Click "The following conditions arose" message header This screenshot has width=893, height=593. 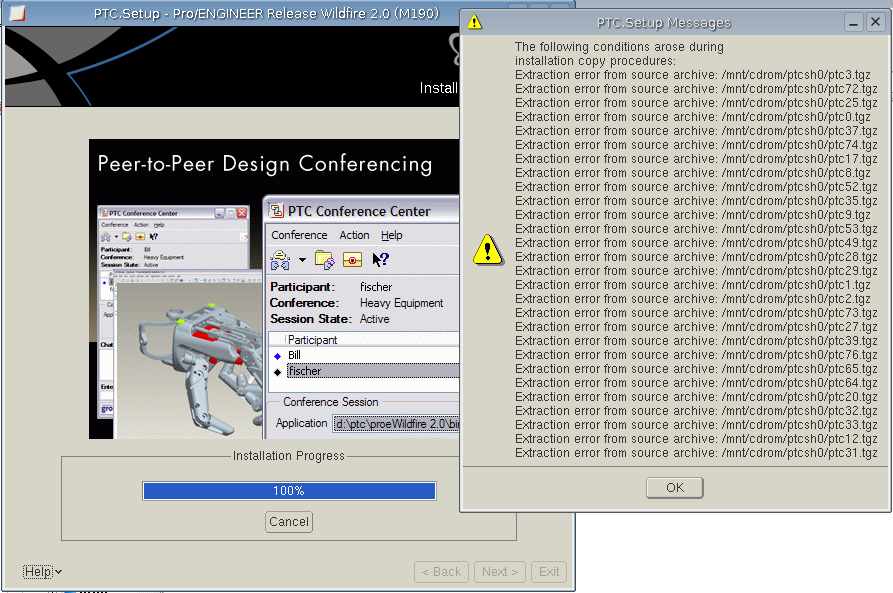(619, 54)
